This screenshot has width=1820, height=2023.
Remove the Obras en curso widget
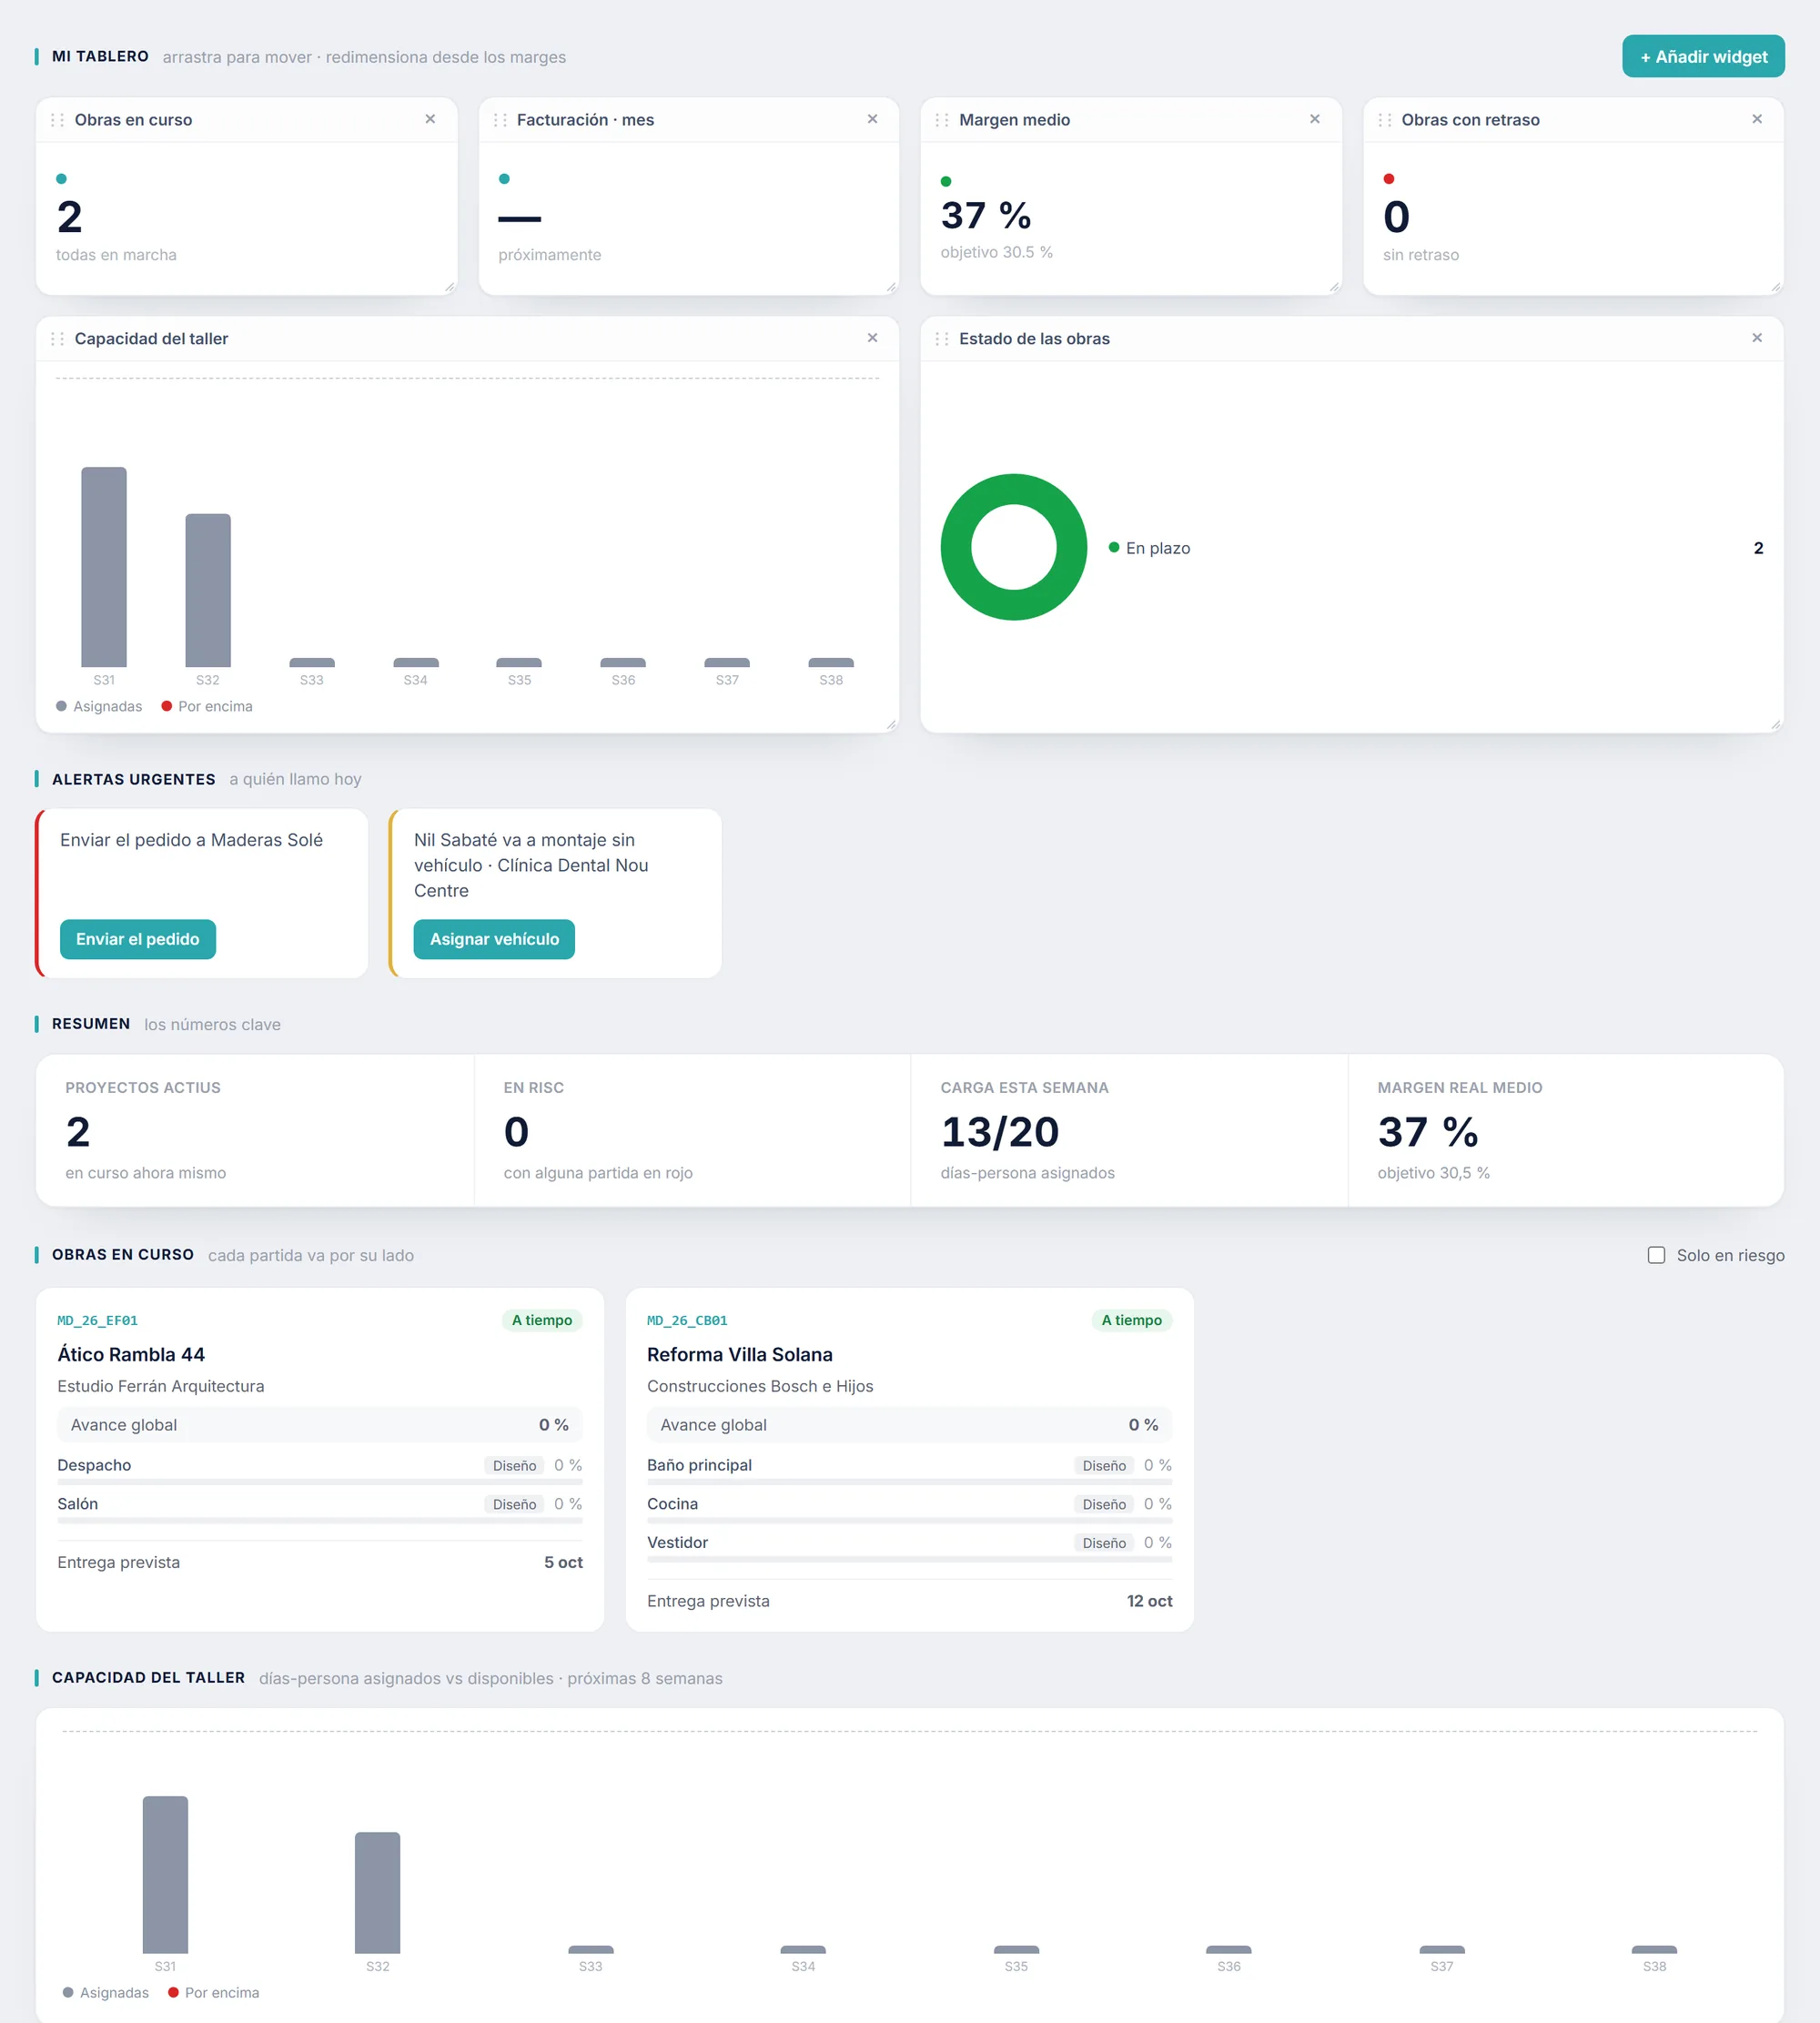coord(430,119)
